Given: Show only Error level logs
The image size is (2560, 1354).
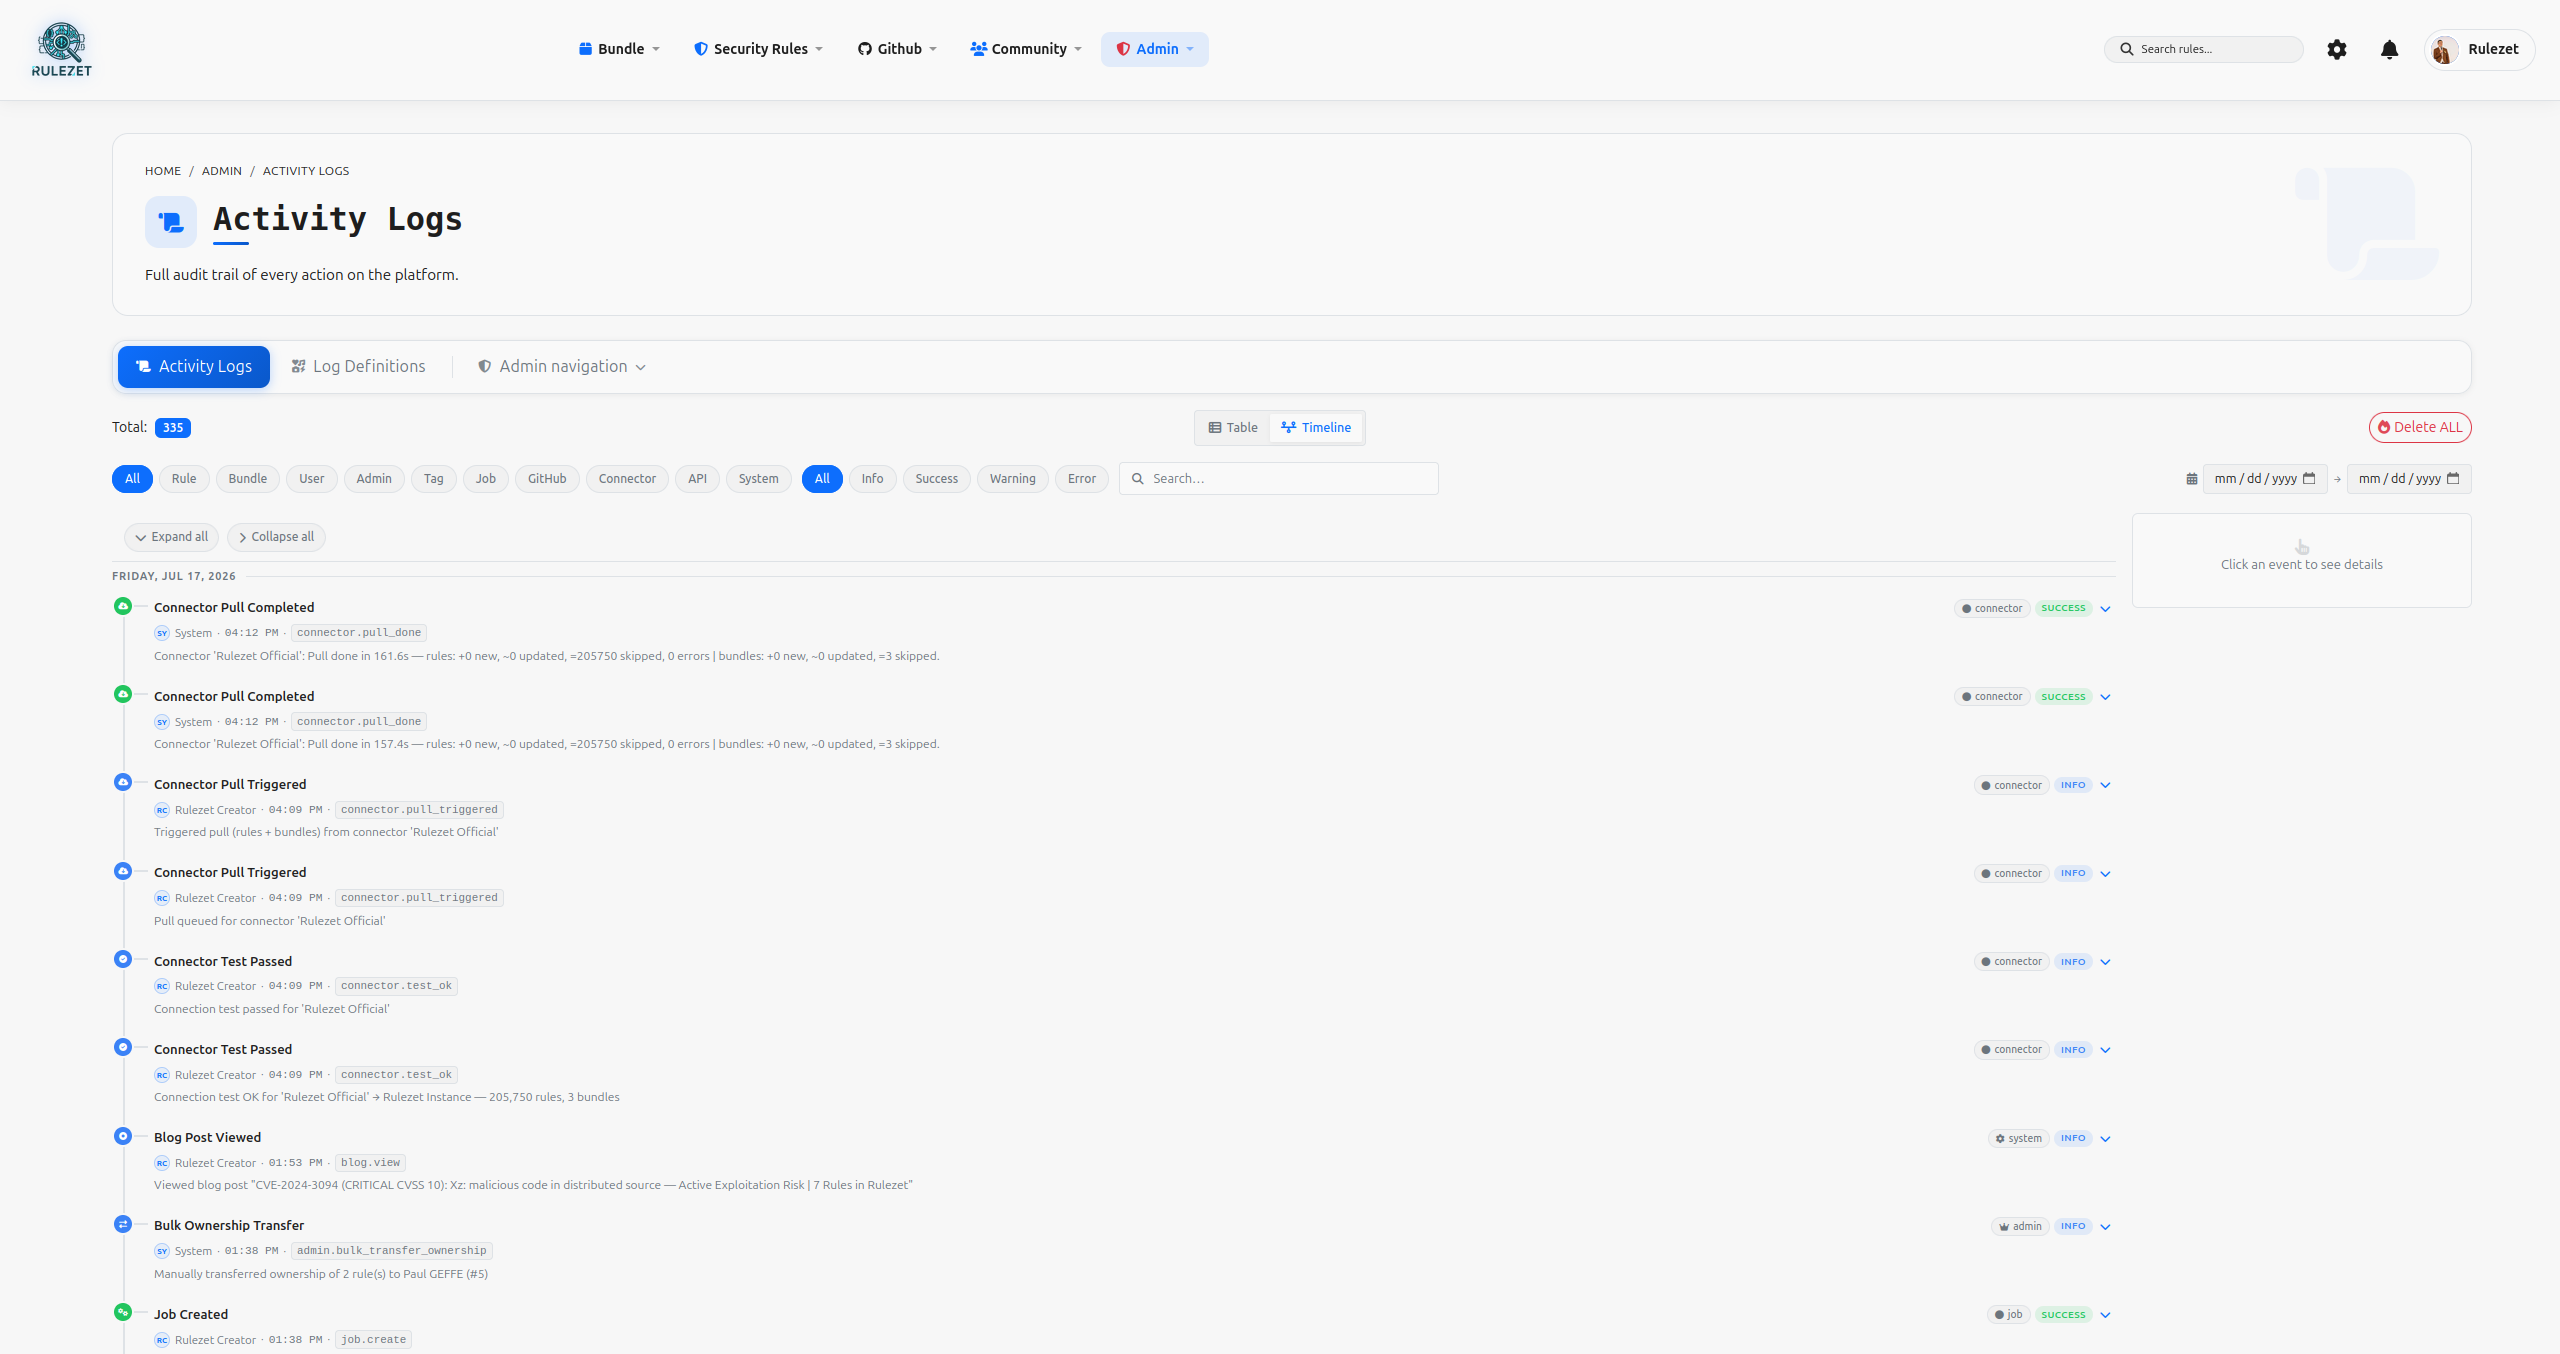Looking at the screenshot, I should tap(1082, 479).
